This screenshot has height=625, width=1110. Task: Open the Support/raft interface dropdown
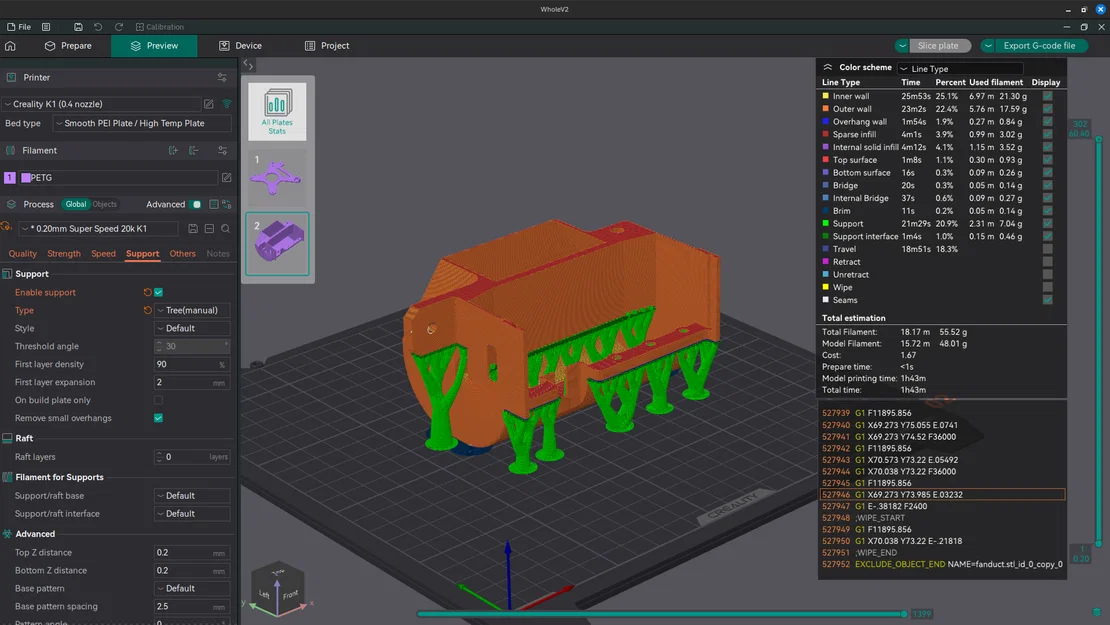point(193,514)
